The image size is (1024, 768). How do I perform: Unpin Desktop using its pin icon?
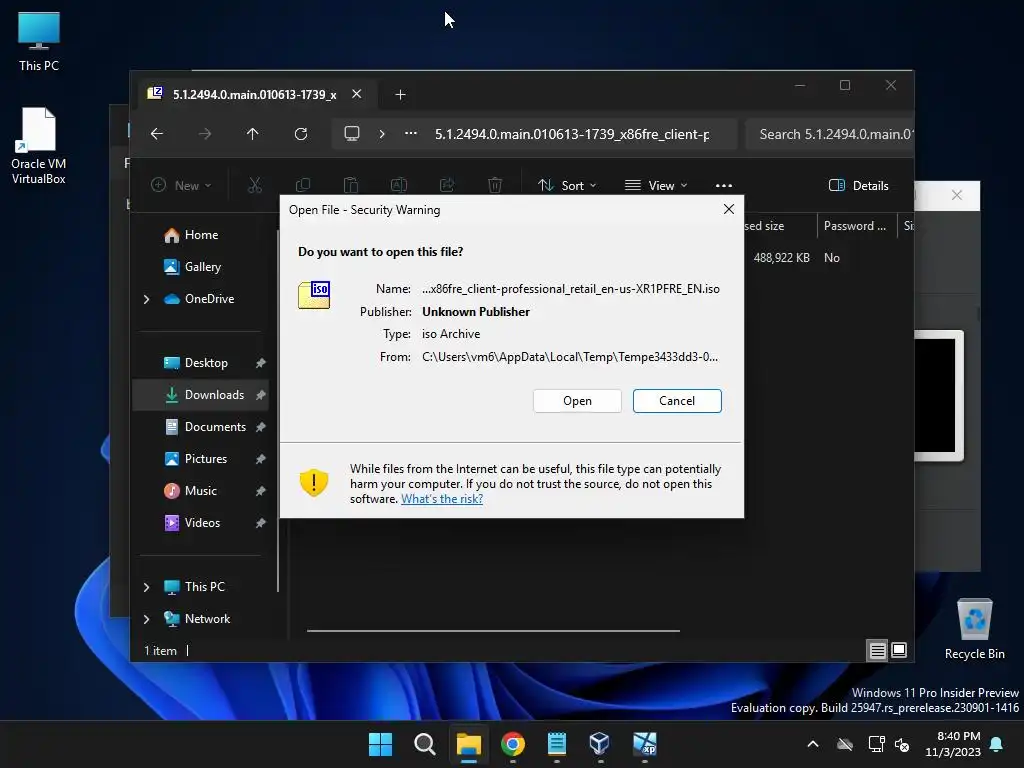point(261,363)
